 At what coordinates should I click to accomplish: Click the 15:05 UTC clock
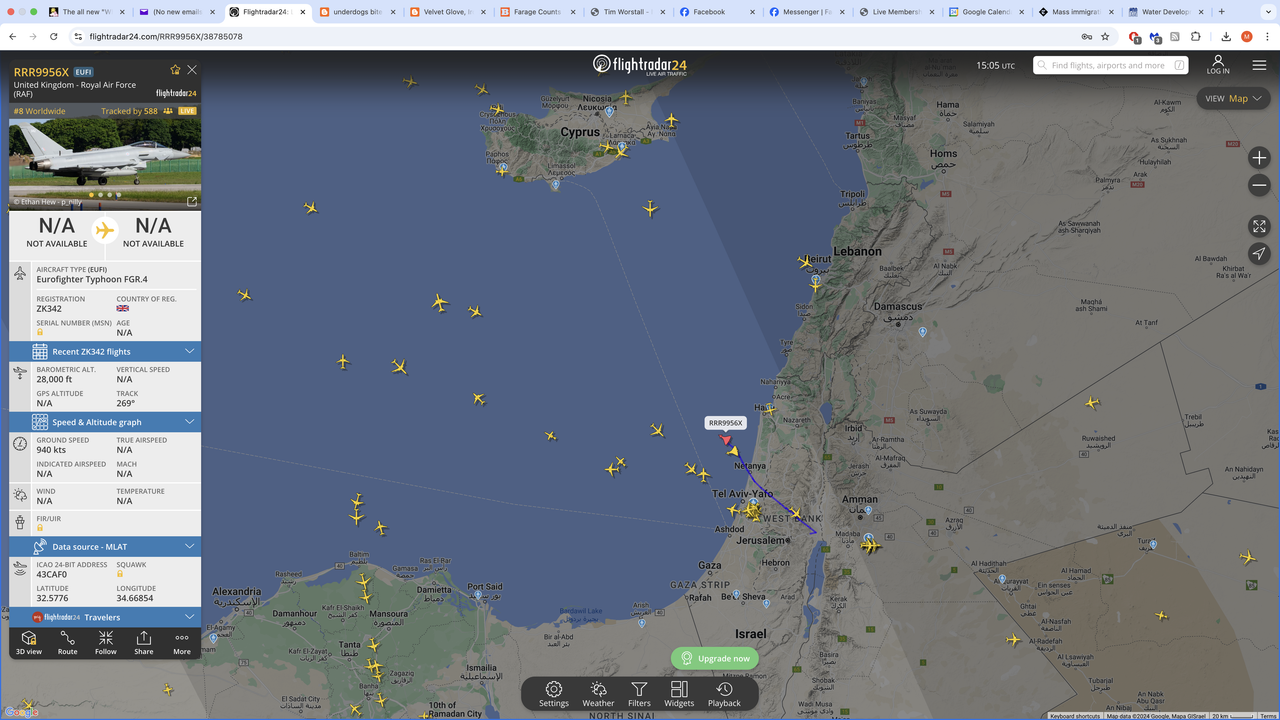pos(995,65)
